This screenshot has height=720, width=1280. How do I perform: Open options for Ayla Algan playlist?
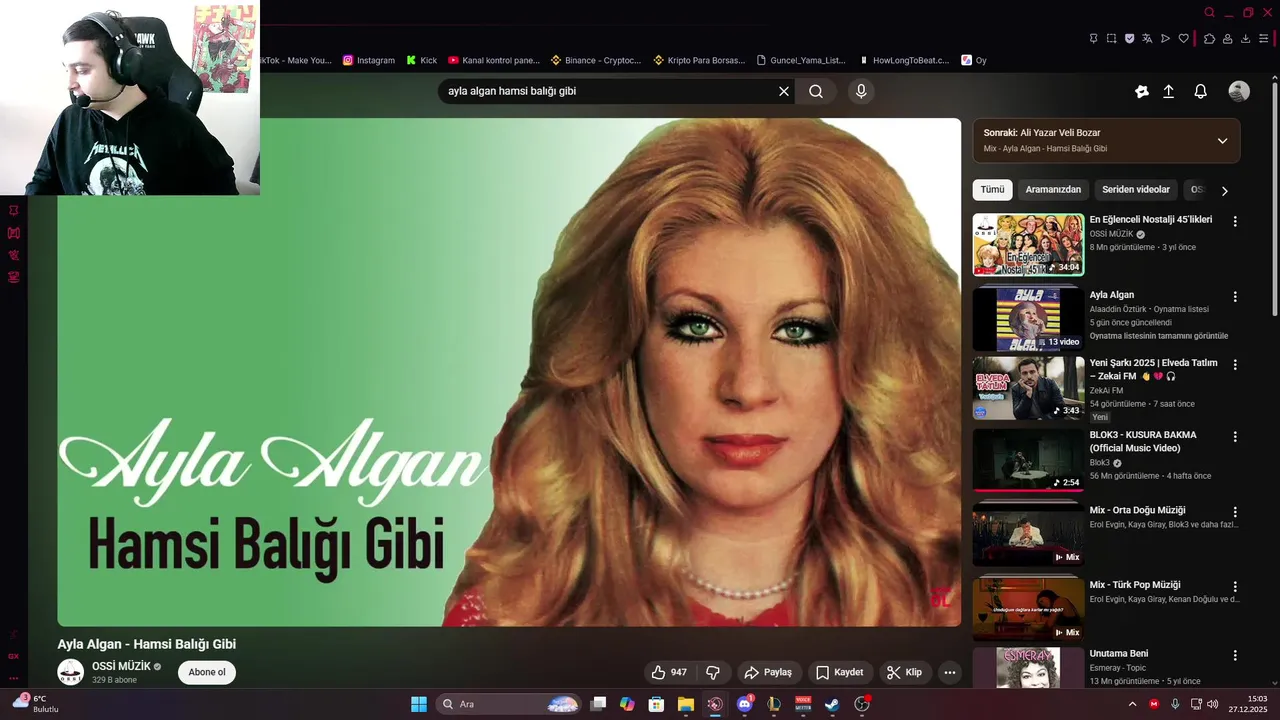tap(1235, 297)
